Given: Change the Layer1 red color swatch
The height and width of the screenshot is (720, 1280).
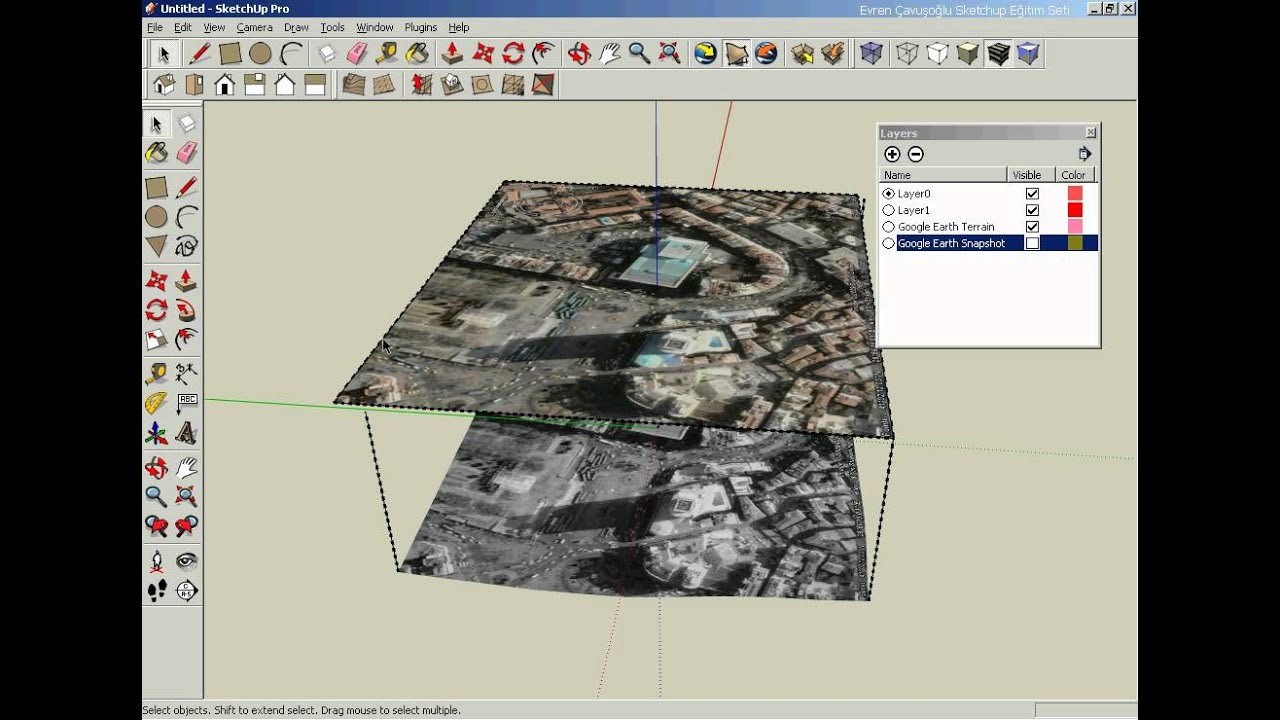Looking at the screenshot, I should click(1075, 210).
